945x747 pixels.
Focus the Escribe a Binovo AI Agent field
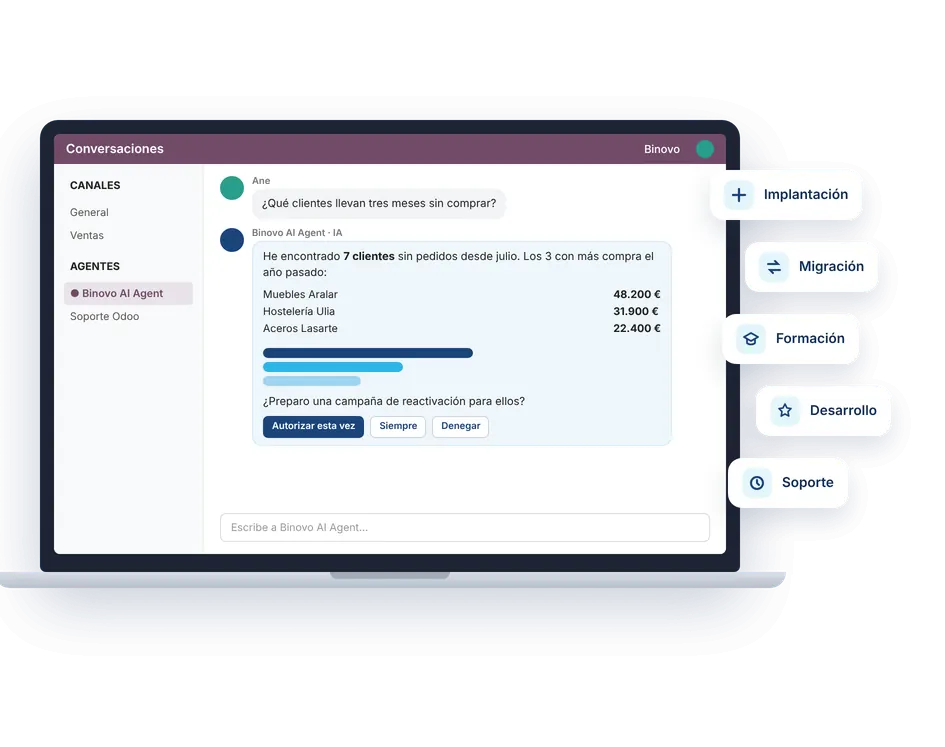coord(465,528)
